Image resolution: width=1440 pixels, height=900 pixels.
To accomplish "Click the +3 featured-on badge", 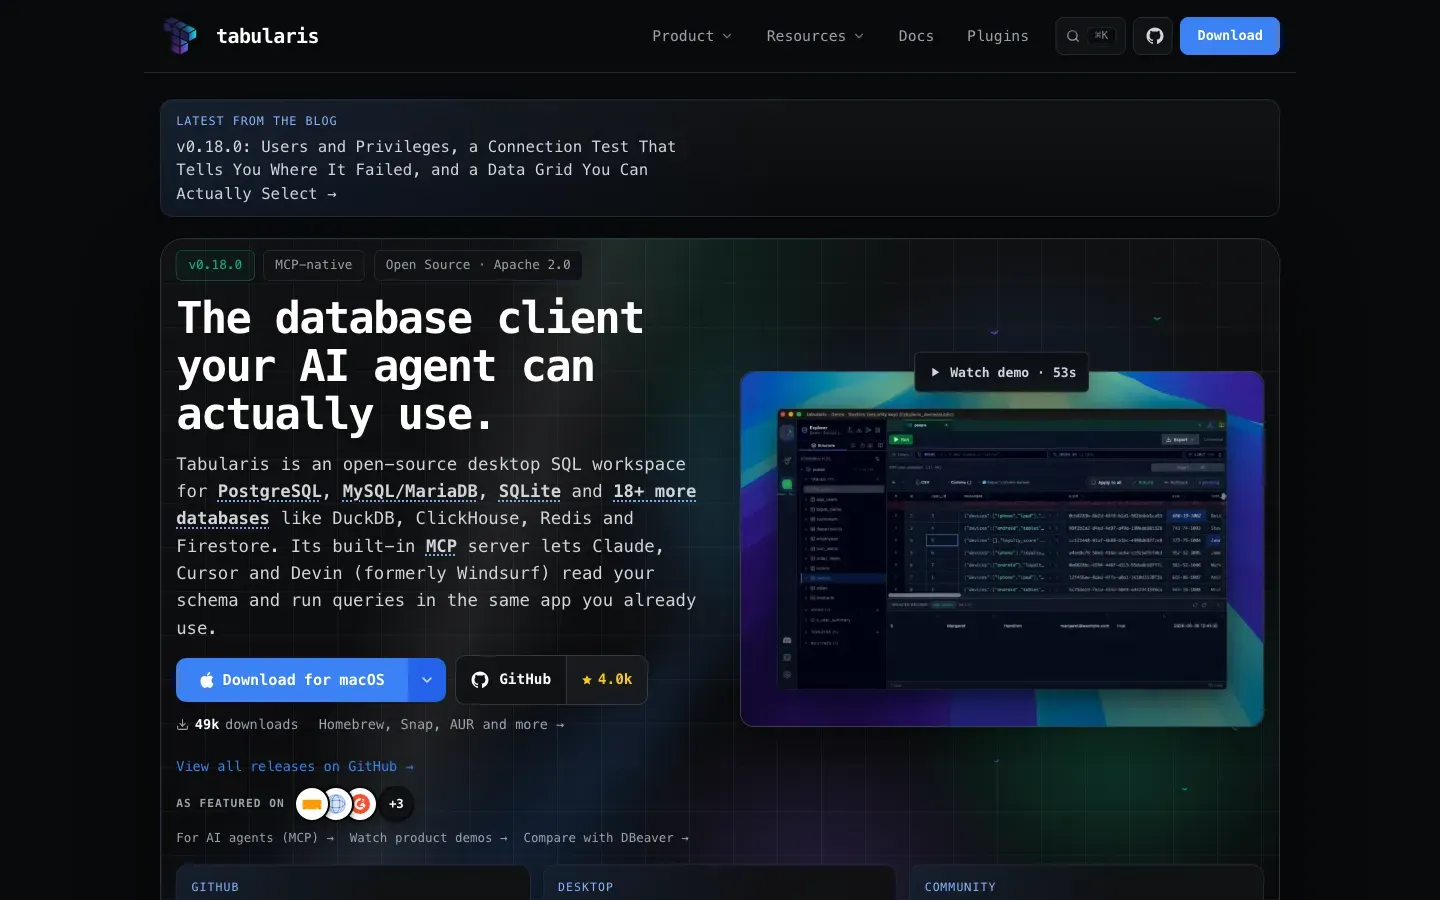I will pos(396,803).
